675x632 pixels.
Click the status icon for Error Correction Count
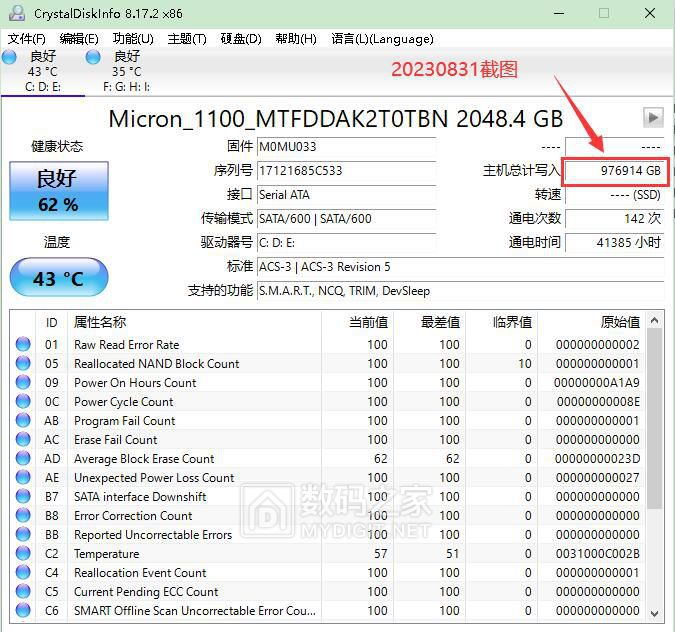point(23,515)
